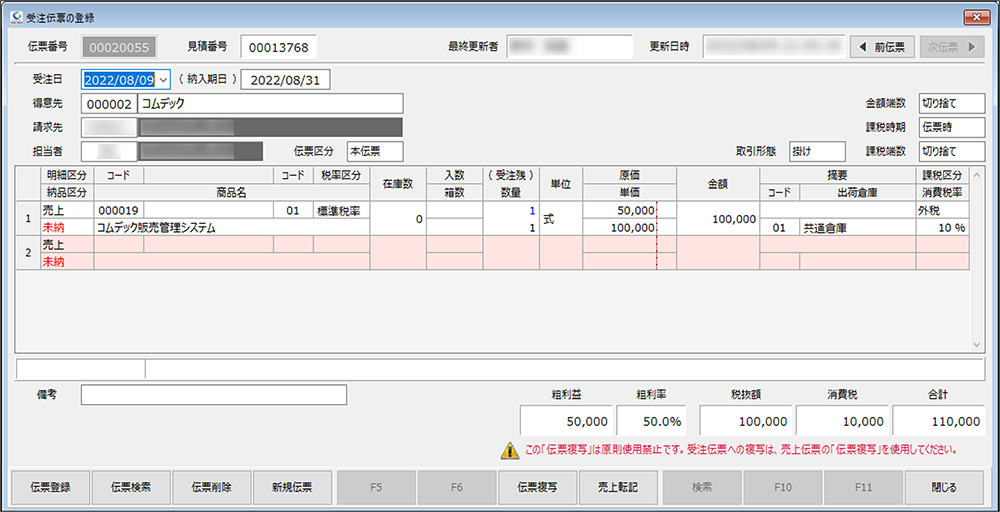Click the 見積番号 input field
Image resolution: width=1000 pixels, height=512 pixels.
(279, 47)
